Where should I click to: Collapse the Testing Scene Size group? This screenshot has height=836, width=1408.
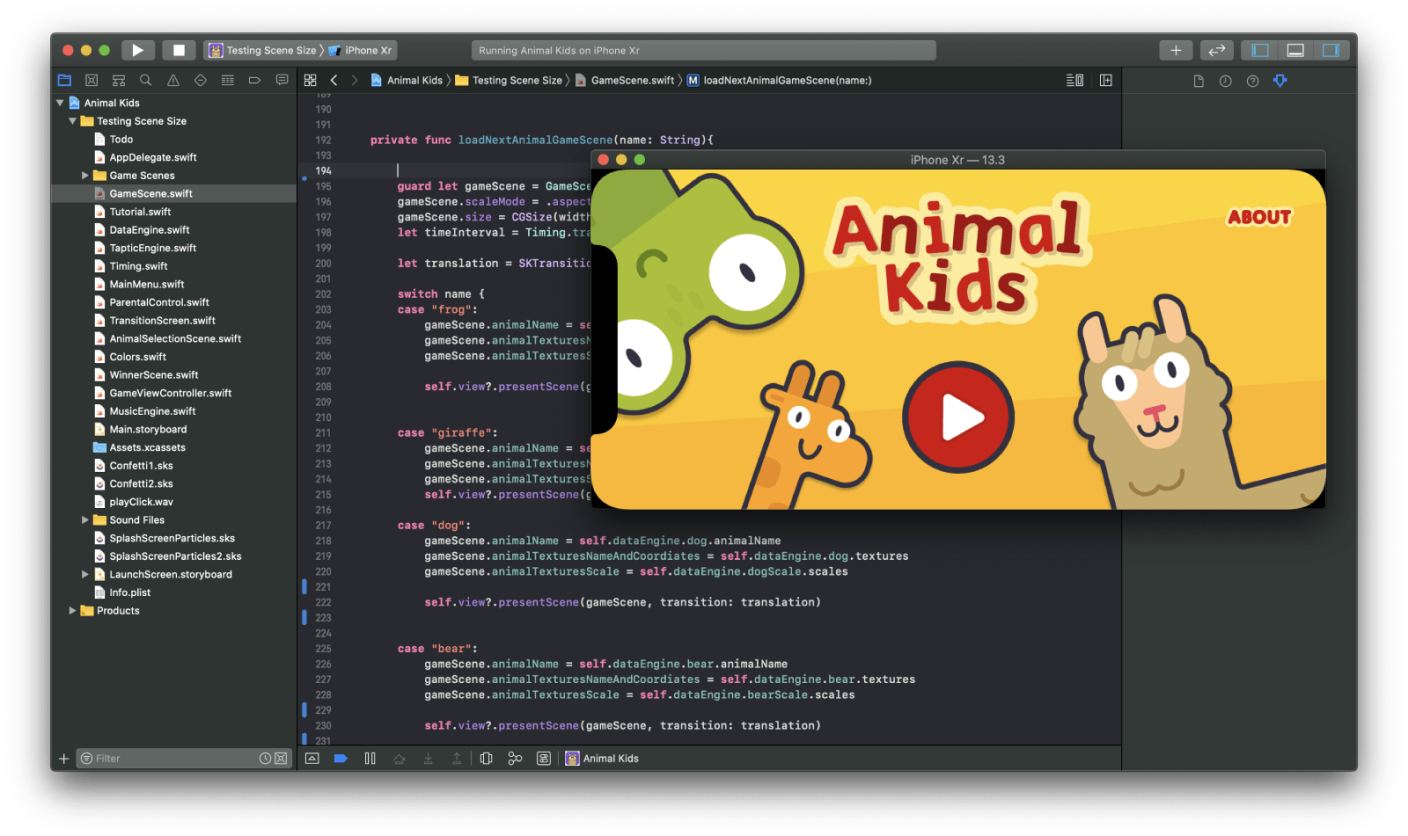click(72, 121)
